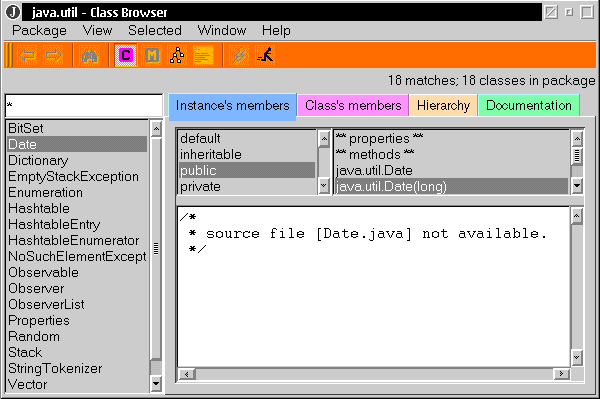Click the text lines documentation icon

(x=203, y=56)
